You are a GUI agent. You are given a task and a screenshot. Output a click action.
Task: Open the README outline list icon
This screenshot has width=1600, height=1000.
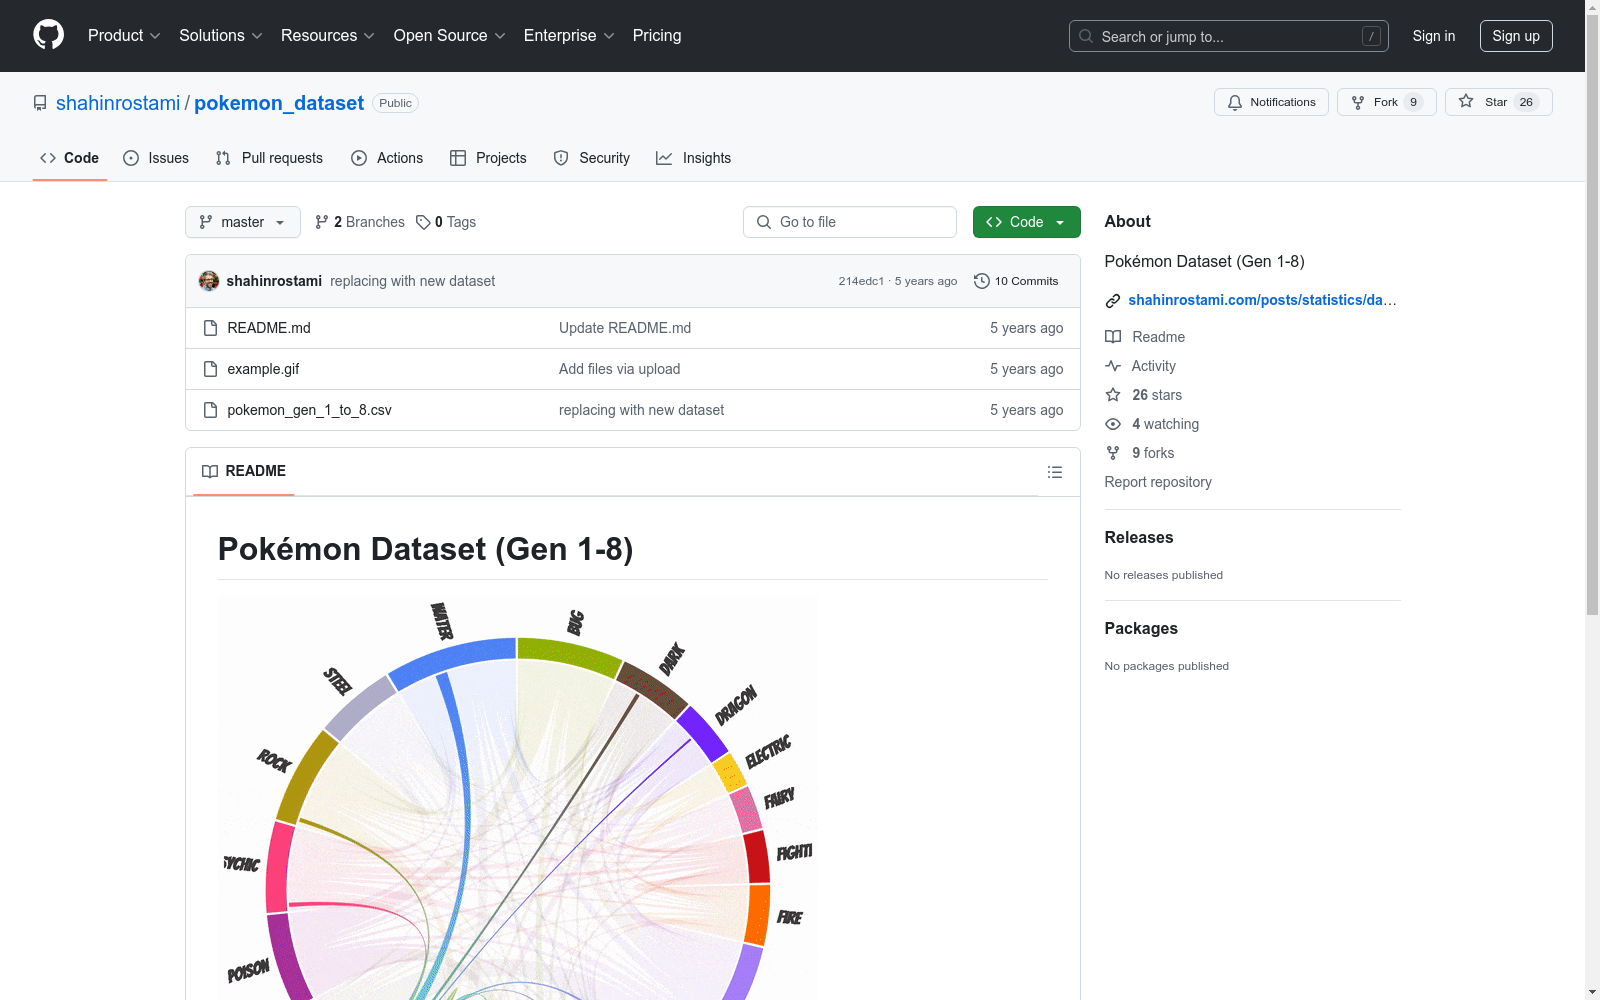click(1054, 472)
